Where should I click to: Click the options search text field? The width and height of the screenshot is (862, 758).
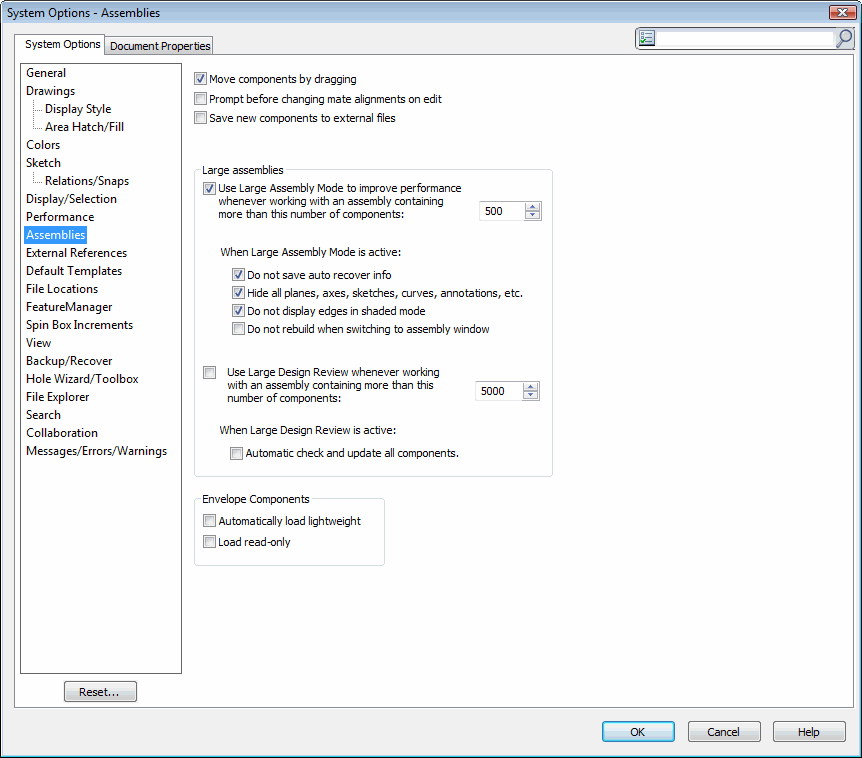point(745,38)
